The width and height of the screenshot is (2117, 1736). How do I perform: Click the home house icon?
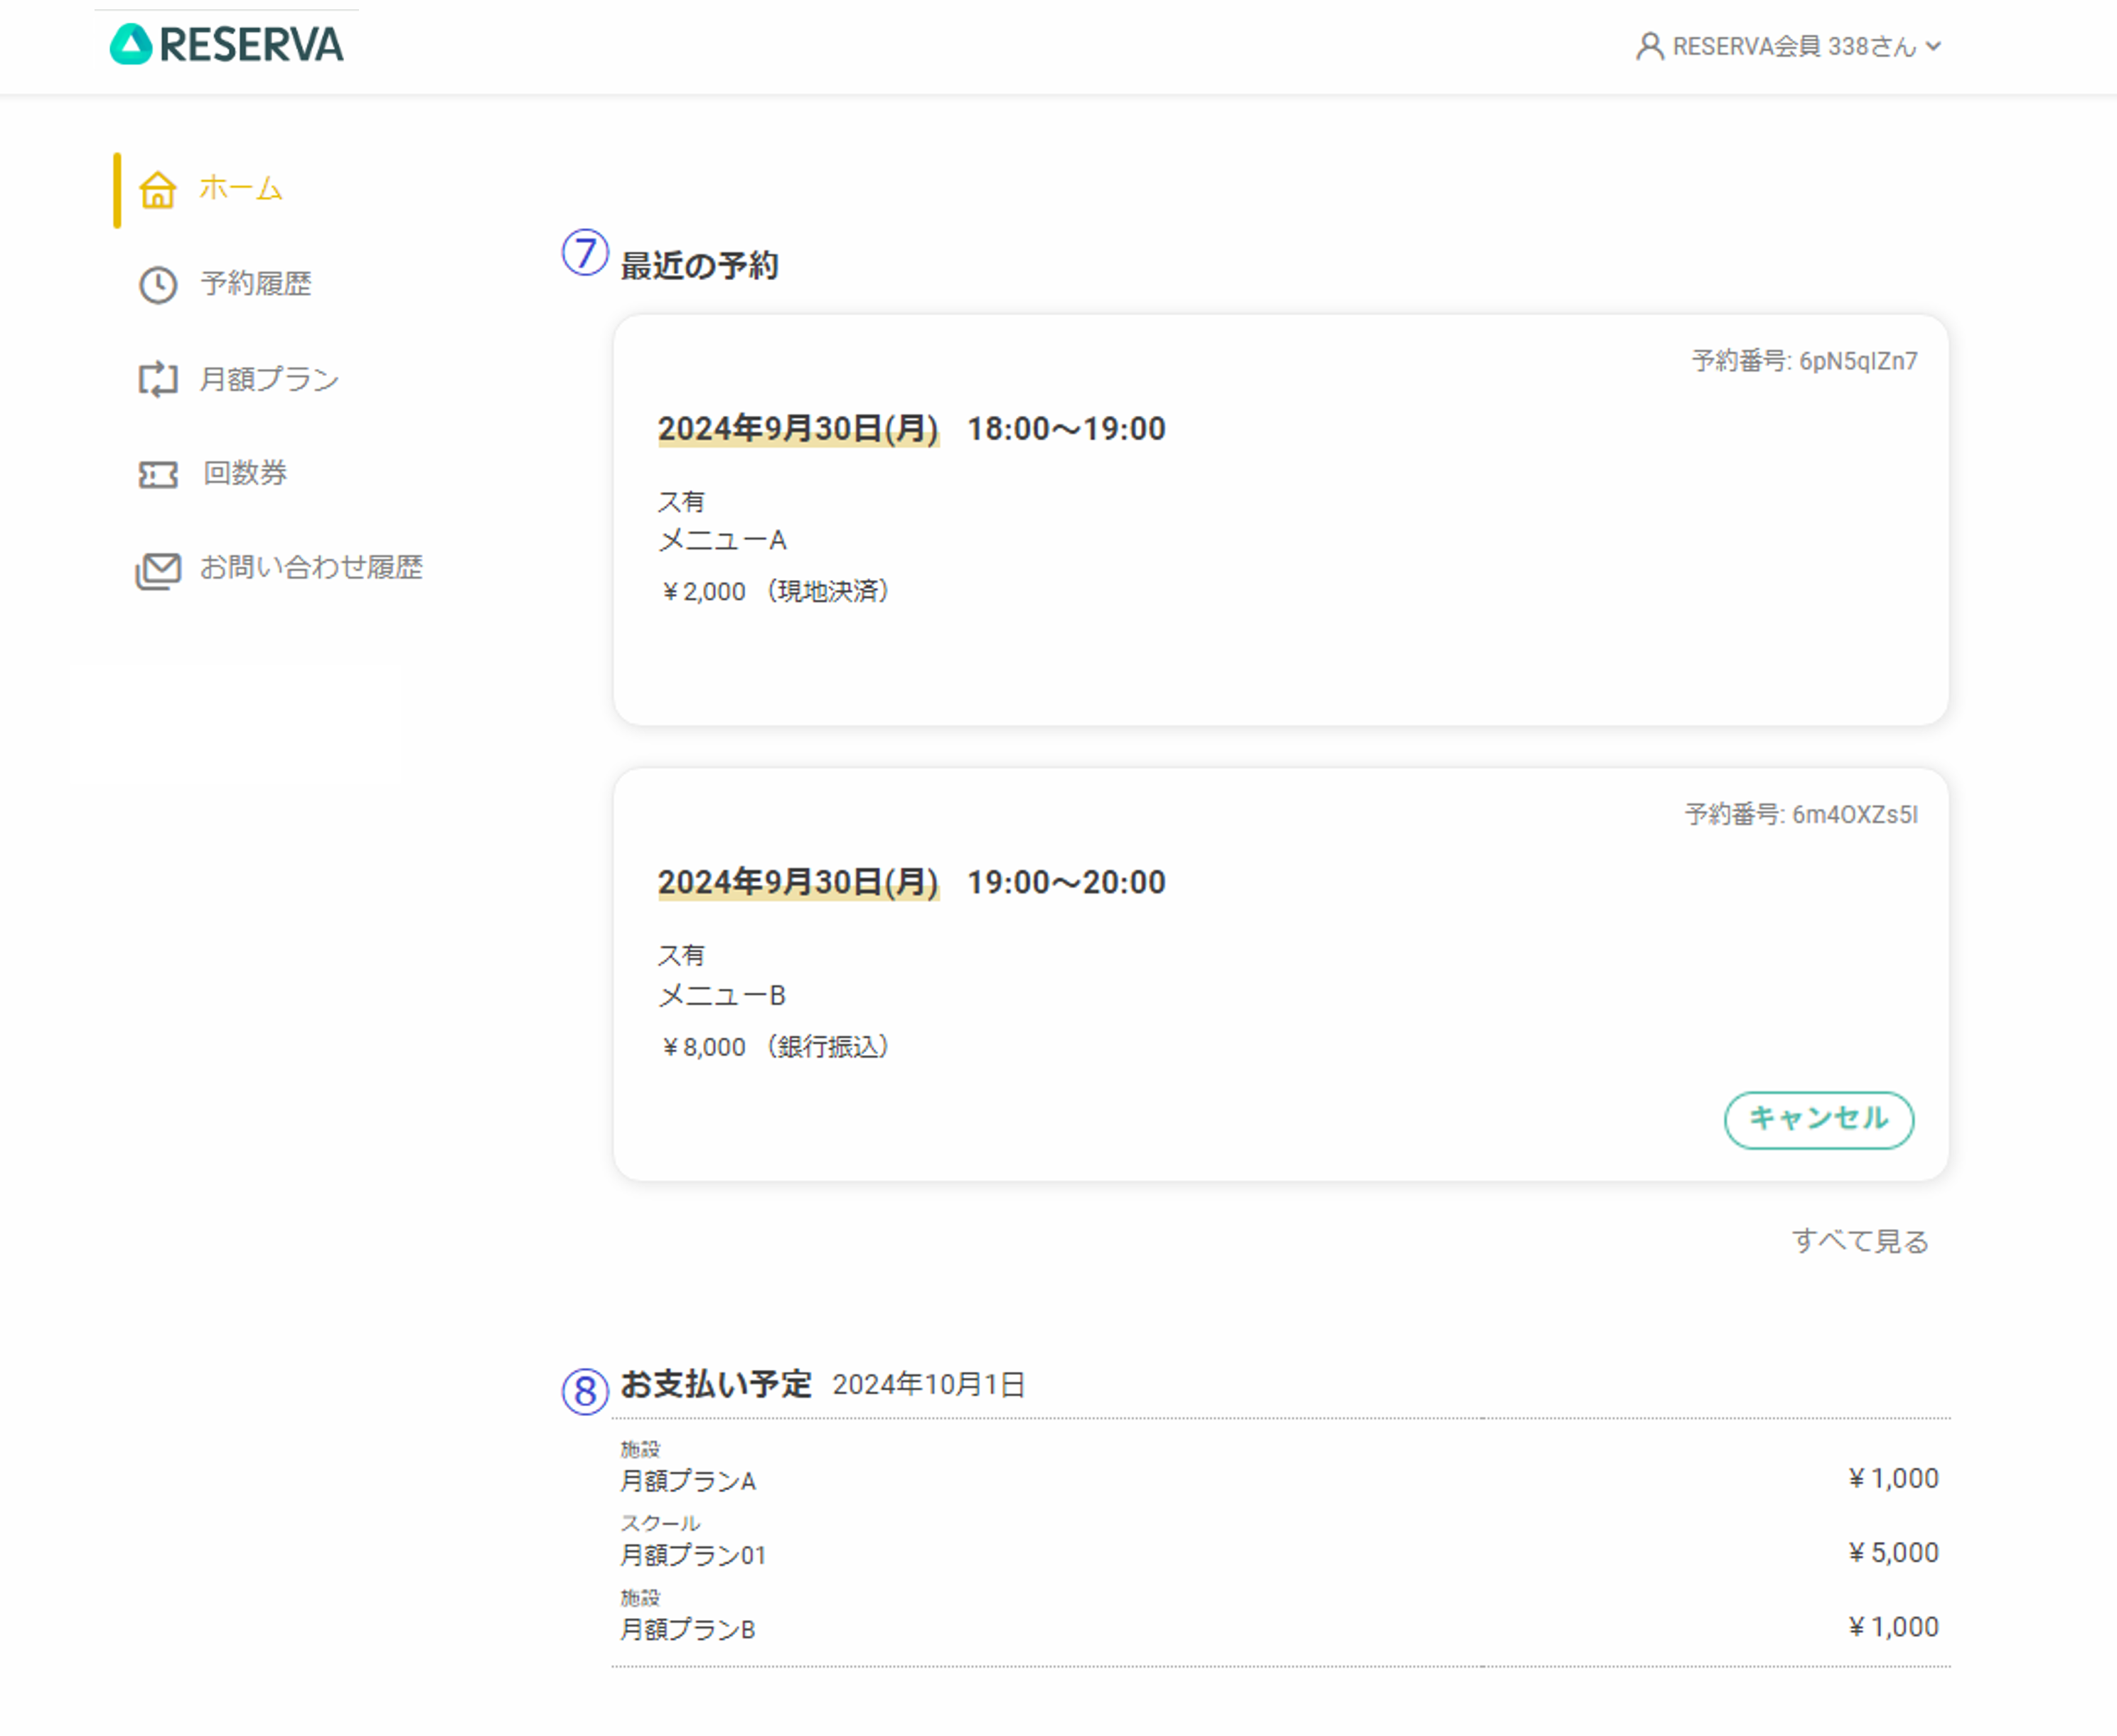(x=158, y=189)
